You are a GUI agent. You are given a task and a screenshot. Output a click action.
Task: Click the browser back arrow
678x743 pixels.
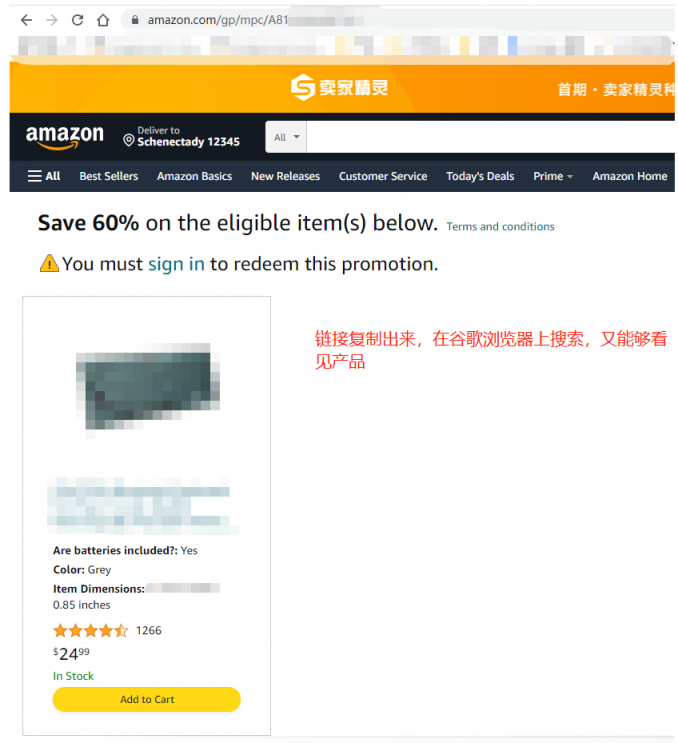tap(27, 20)
